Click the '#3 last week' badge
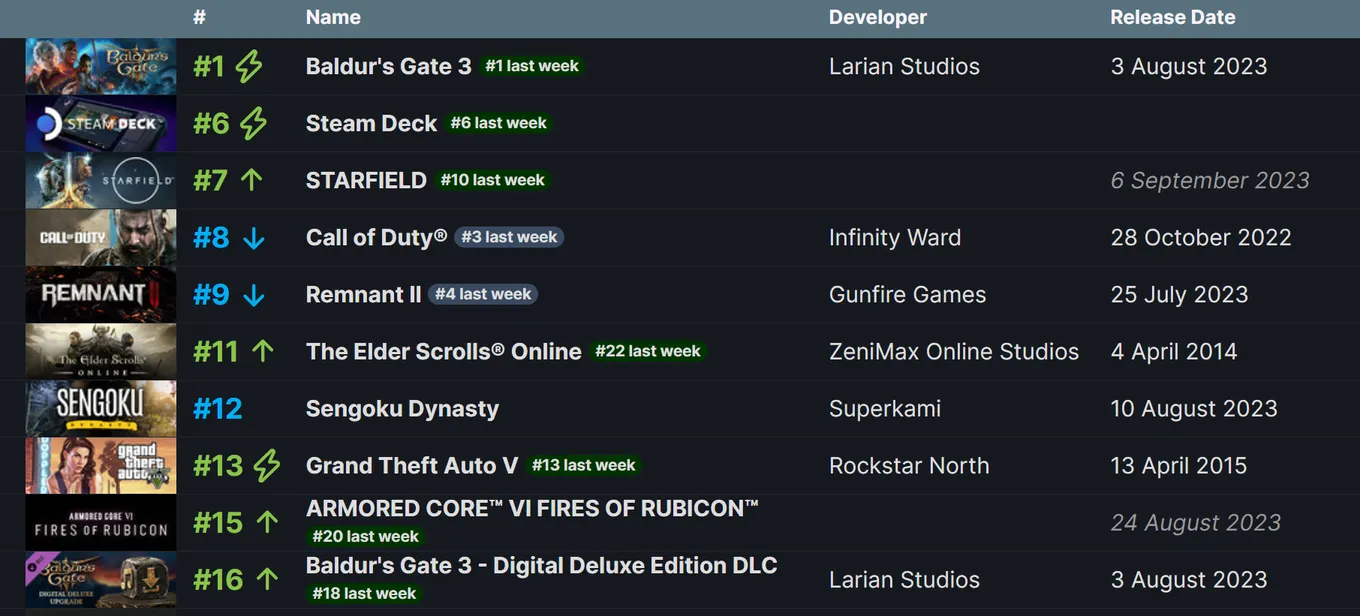 click(x=509, y=237)
